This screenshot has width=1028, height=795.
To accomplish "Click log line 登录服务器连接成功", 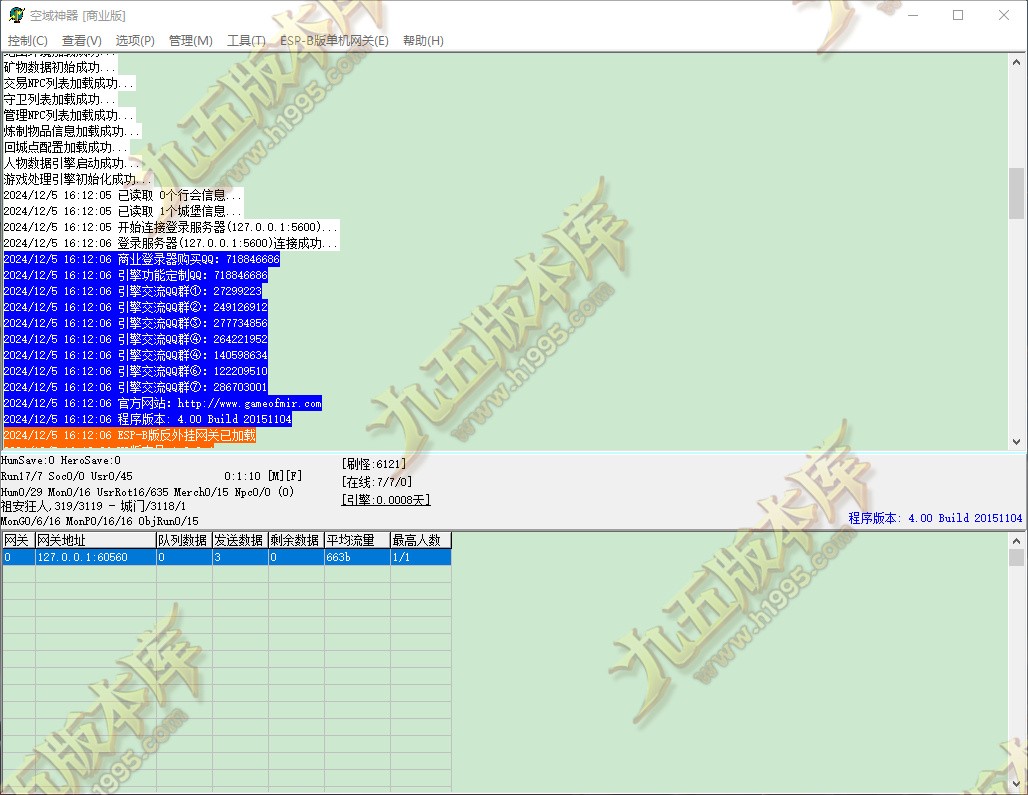I will [171, 243].
